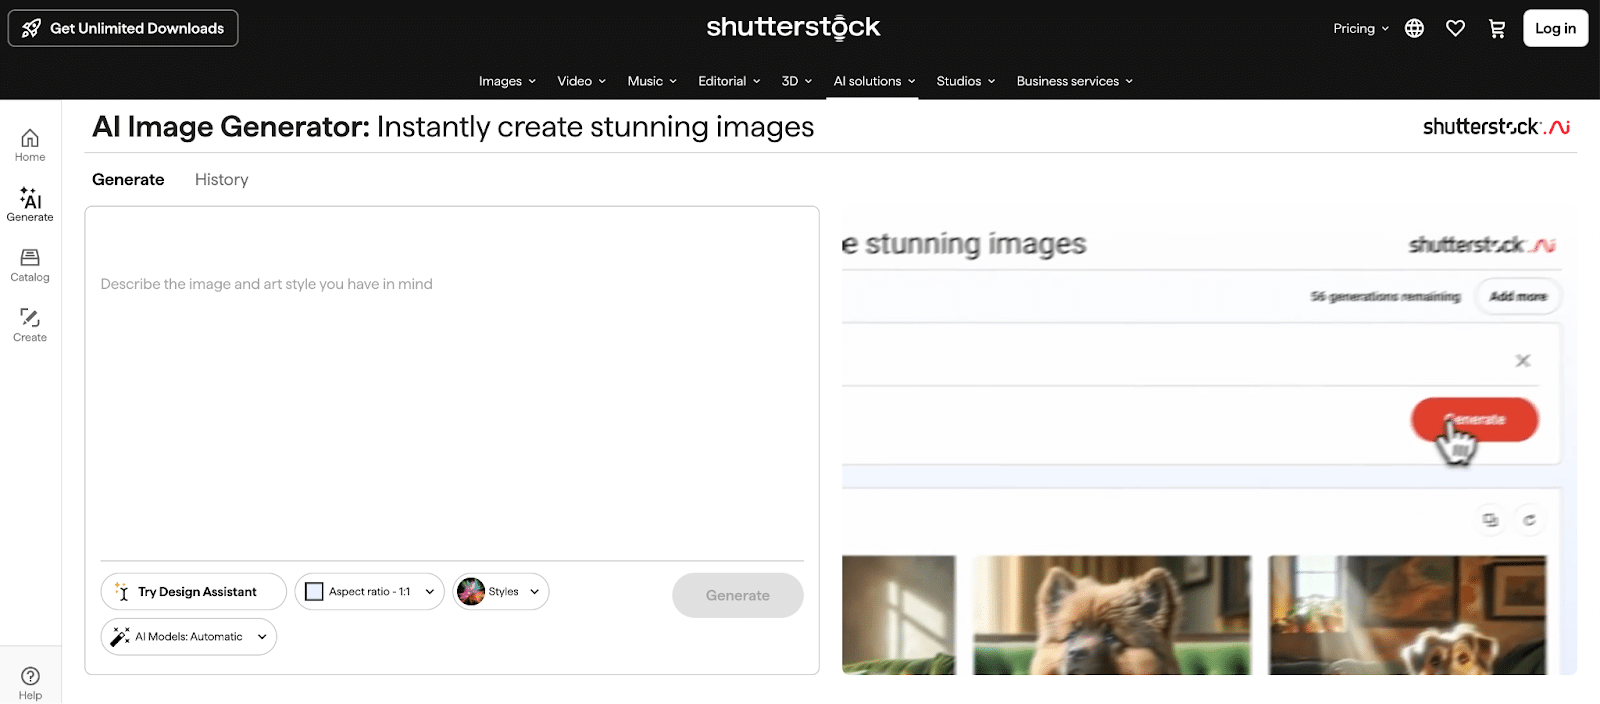Expand the Images menu

(x=507, y=81)
